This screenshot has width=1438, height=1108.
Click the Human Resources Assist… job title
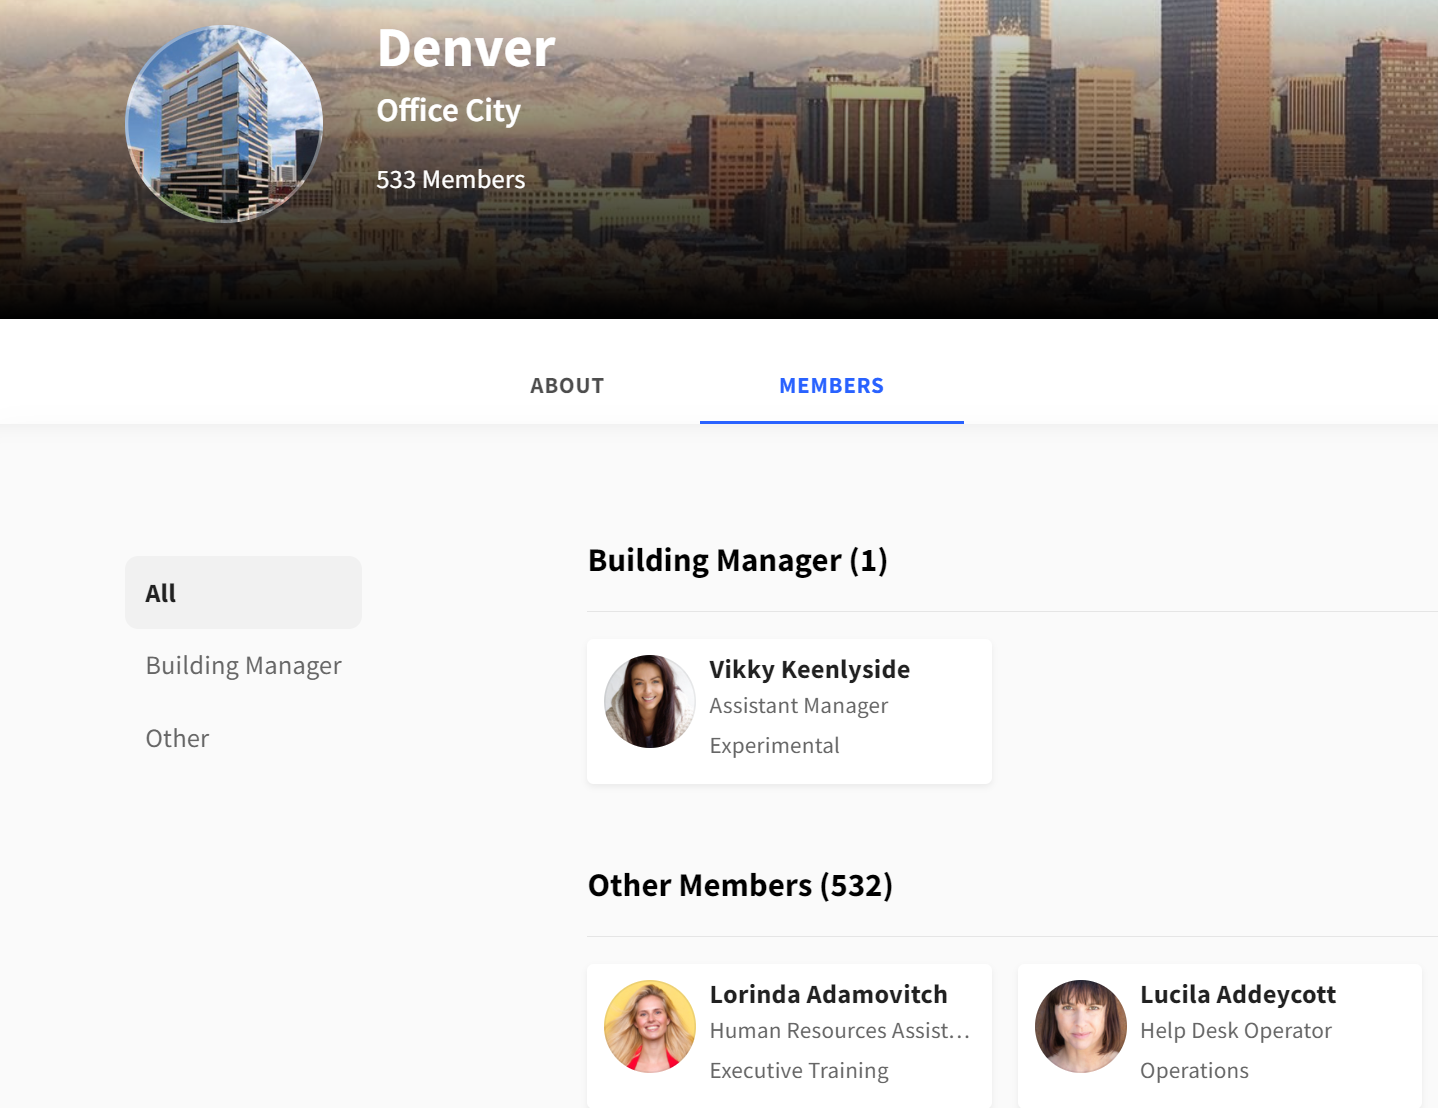tap(840, 1031)
